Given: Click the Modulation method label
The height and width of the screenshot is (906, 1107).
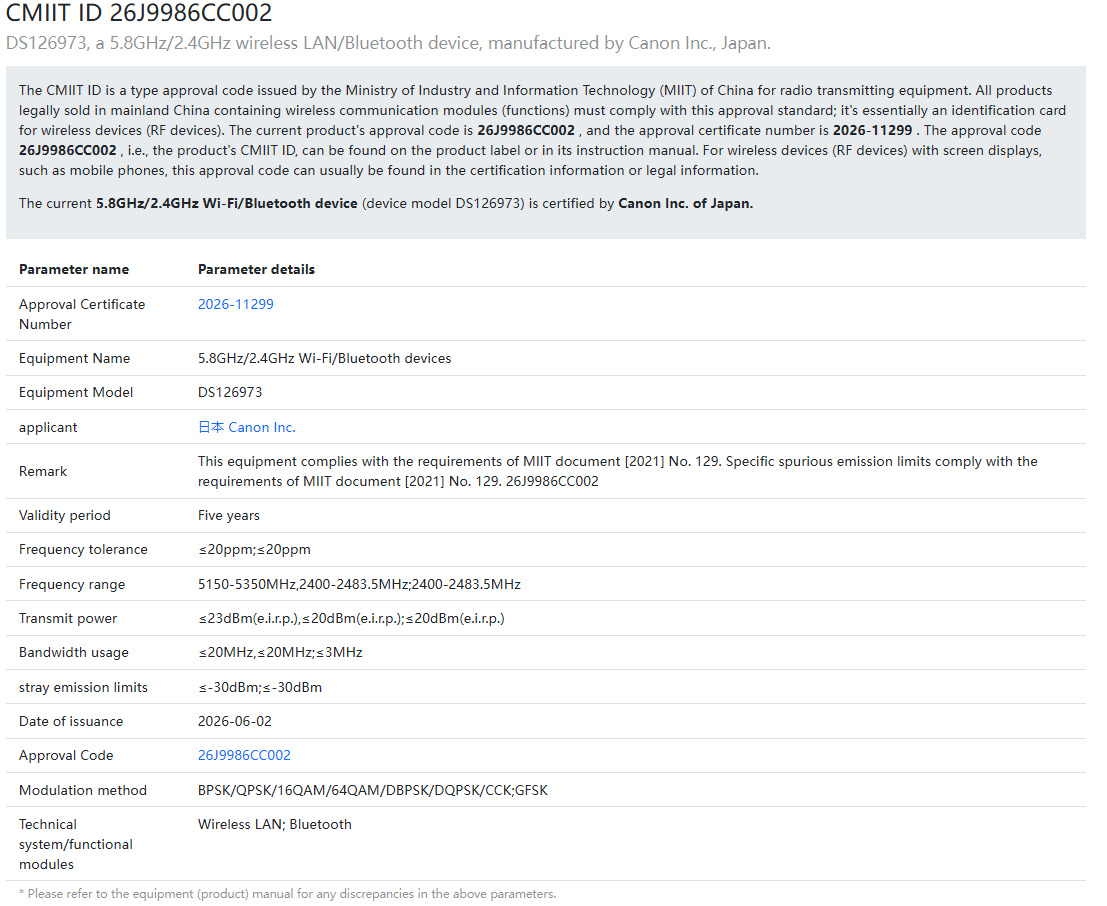Looking at the screenshot, I should 83,790.
